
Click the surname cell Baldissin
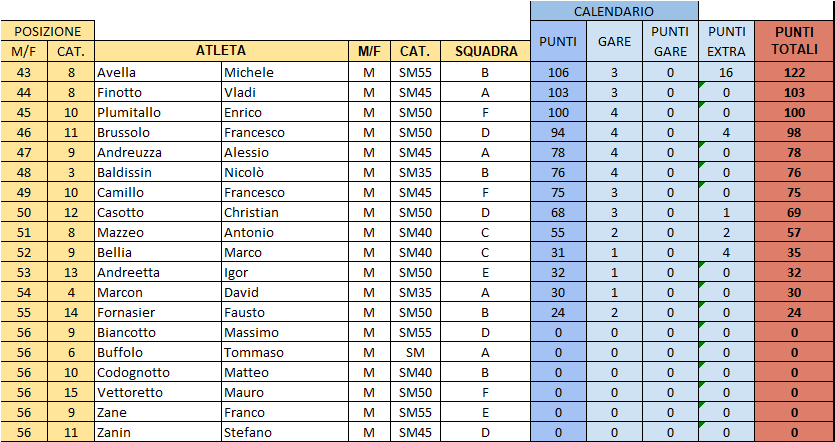pyautogui.click(x=157, y=172)
